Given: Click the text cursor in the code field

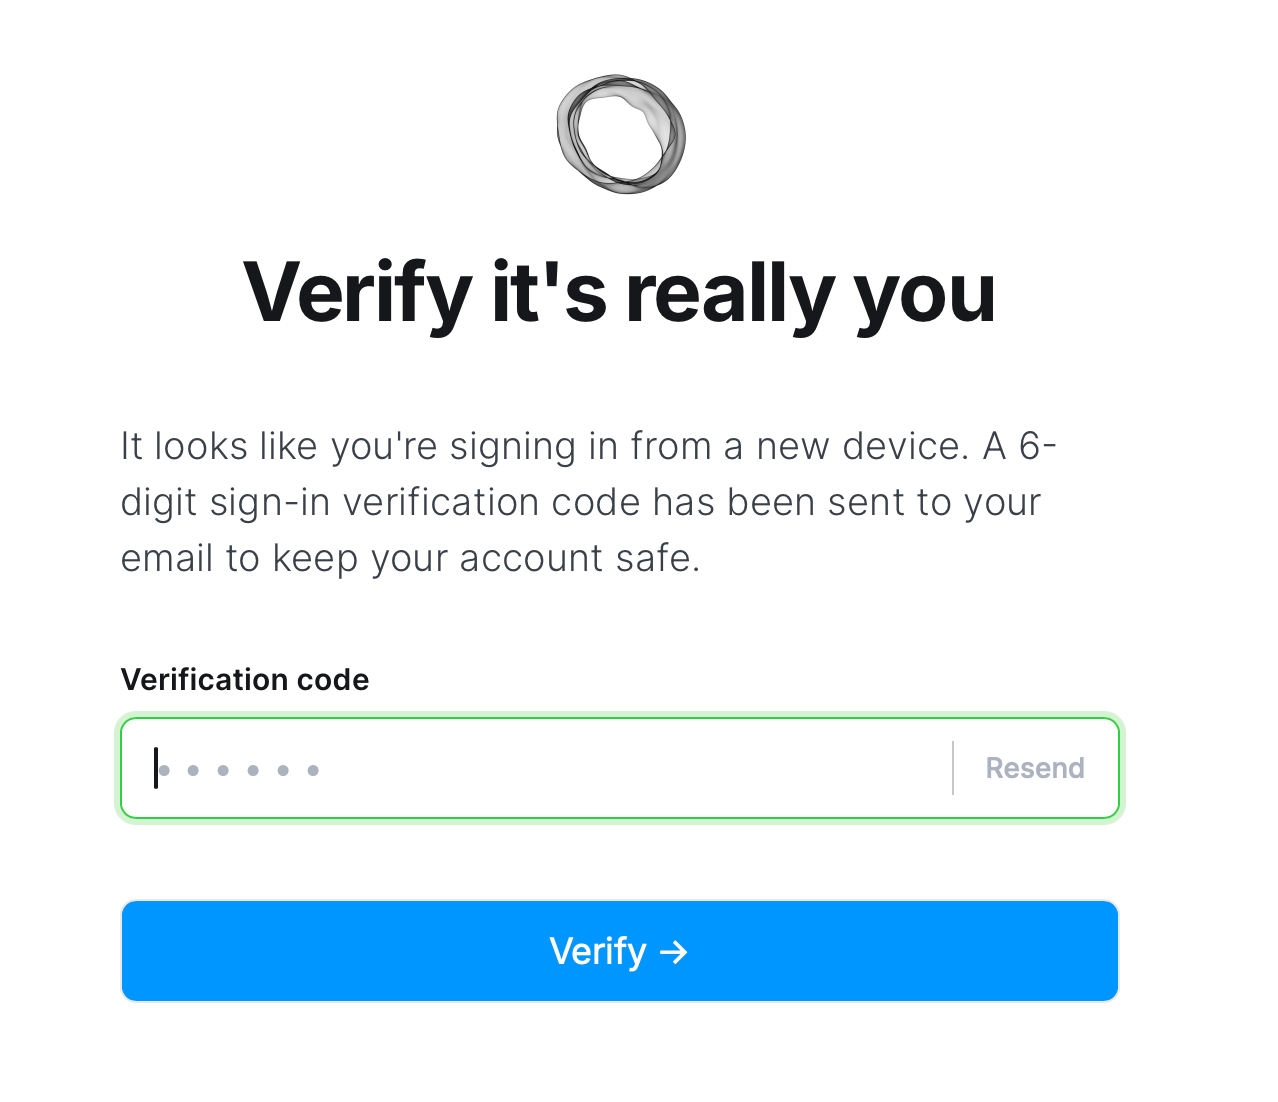Looking at the screenshot, I should (156, 768).
